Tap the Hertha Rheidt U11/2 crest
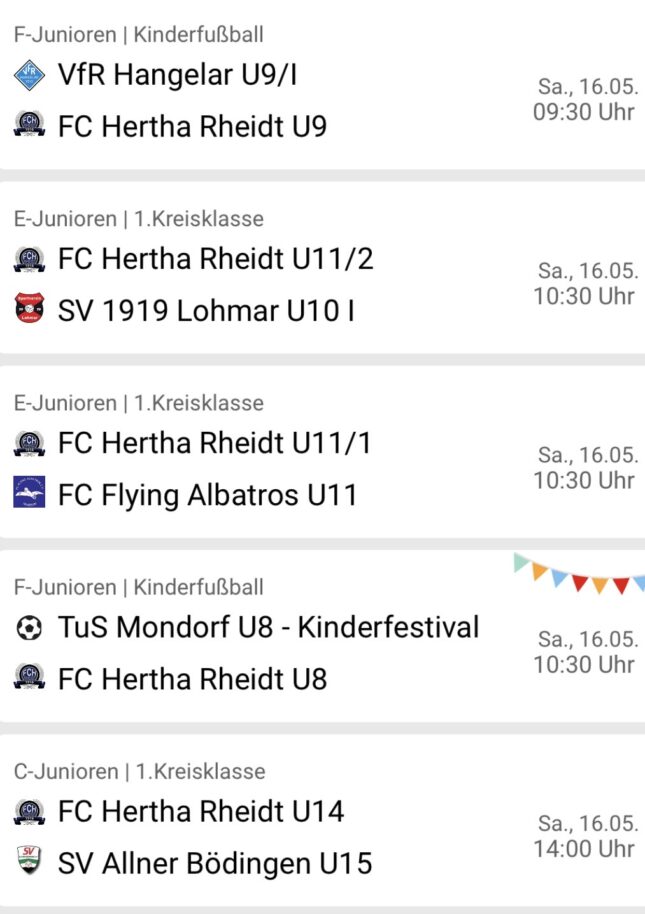This screenshot has width=645, height=914. tap(29, 259)
